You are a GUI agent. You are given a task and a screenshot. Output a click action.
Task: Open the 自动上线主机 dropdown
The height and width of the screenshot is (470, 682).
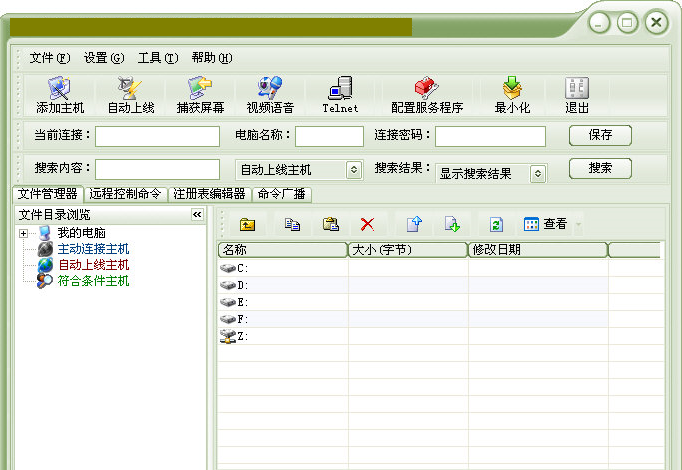point(353,170)
